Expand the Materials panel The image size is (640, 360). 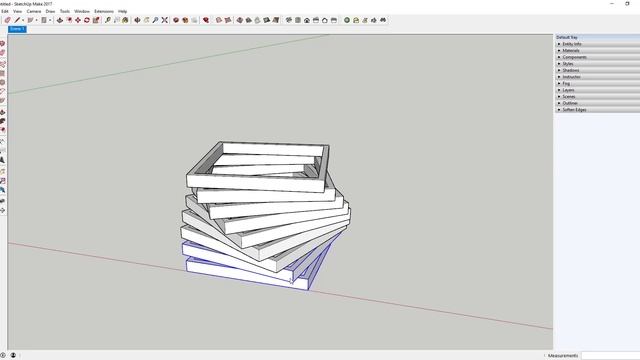597,50
